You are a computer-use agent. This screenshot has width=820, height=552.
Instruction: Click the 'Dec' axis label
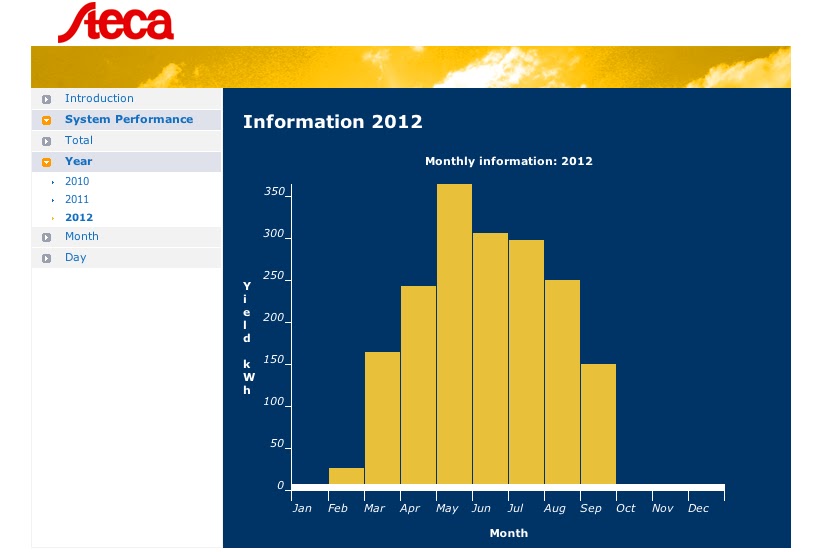(698, 508)
